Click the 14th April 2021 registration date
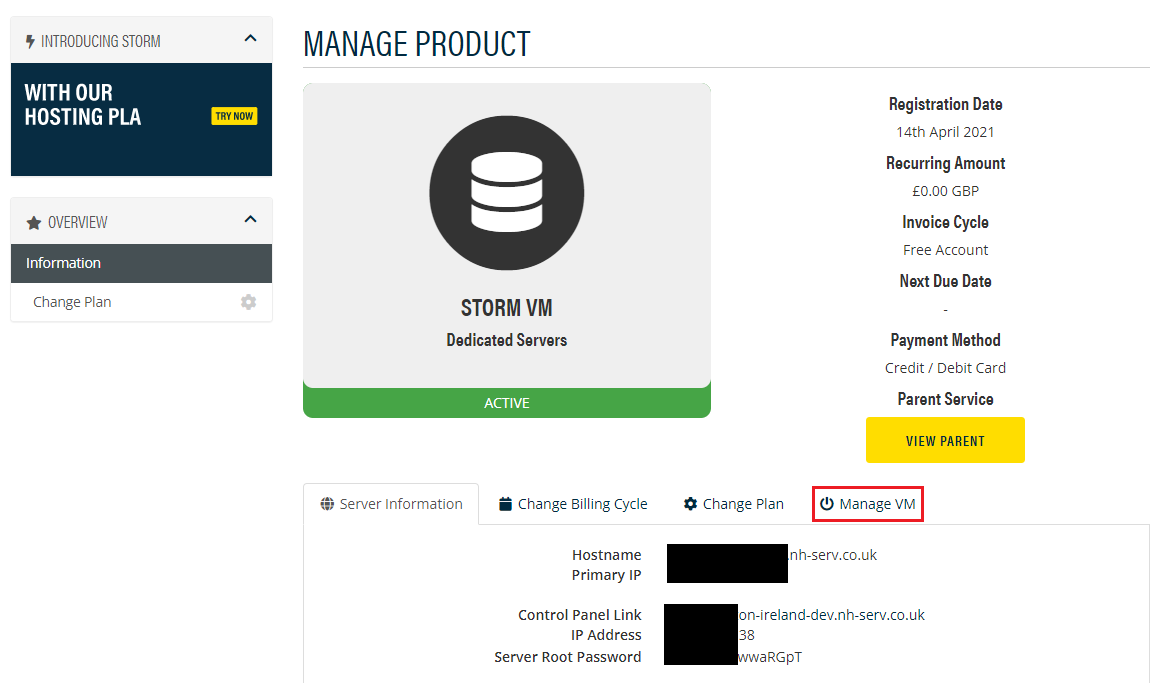 (945, 132)
